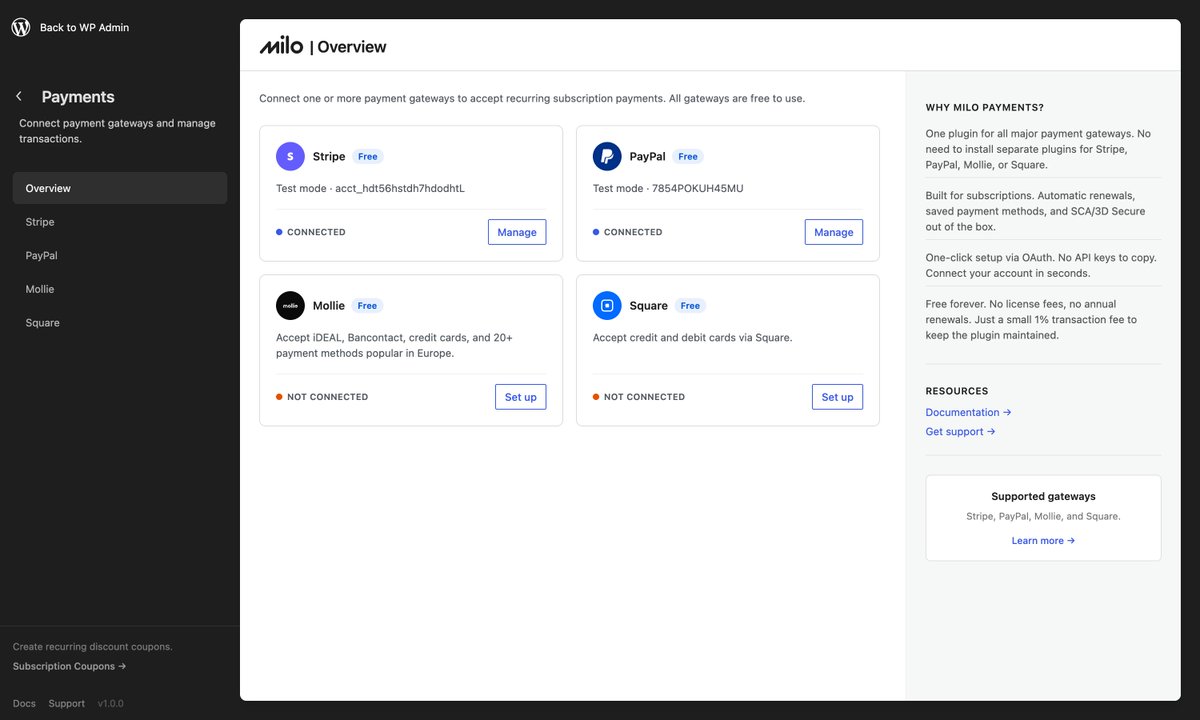Click Manage button for PayPal
The width and height of the screenshot is (1200, 720).
tap(834, 232)
